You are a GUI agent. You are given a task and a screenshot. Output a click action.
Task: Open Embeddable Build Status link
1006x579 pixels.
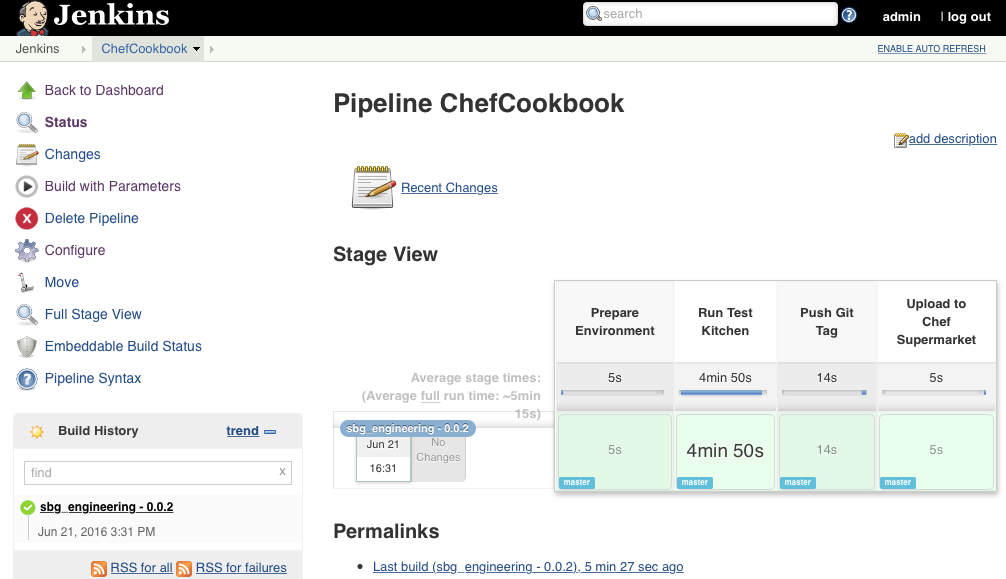click(x=123, y=347)
